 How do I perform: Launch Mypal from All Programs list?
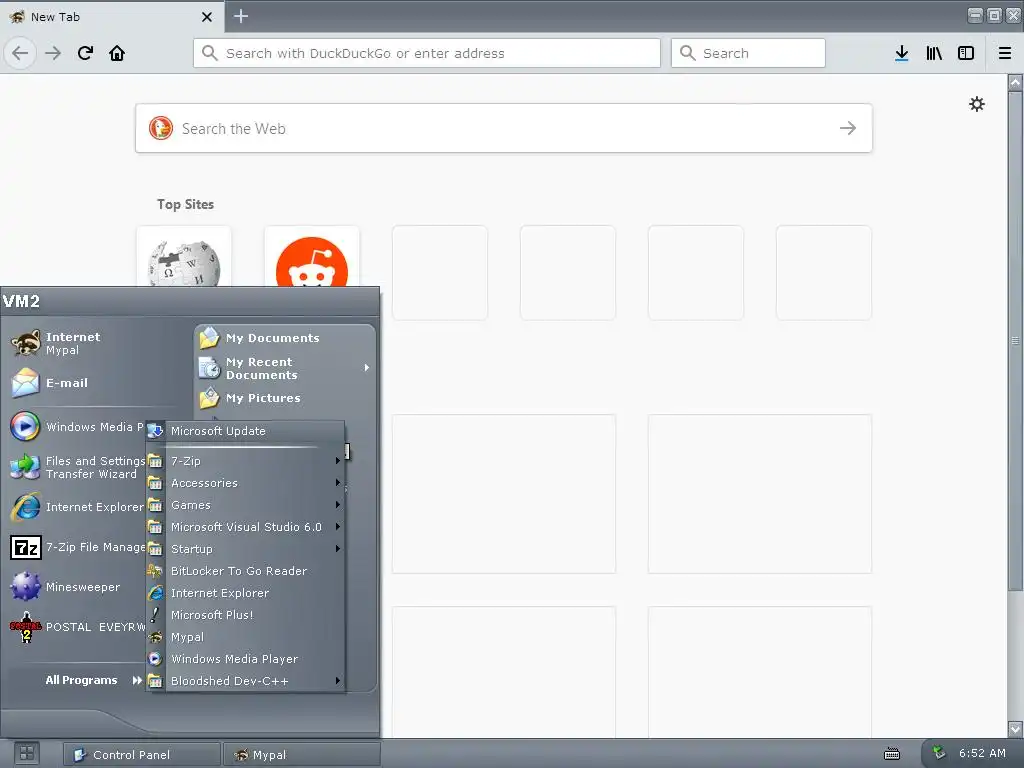coord(246,637)
